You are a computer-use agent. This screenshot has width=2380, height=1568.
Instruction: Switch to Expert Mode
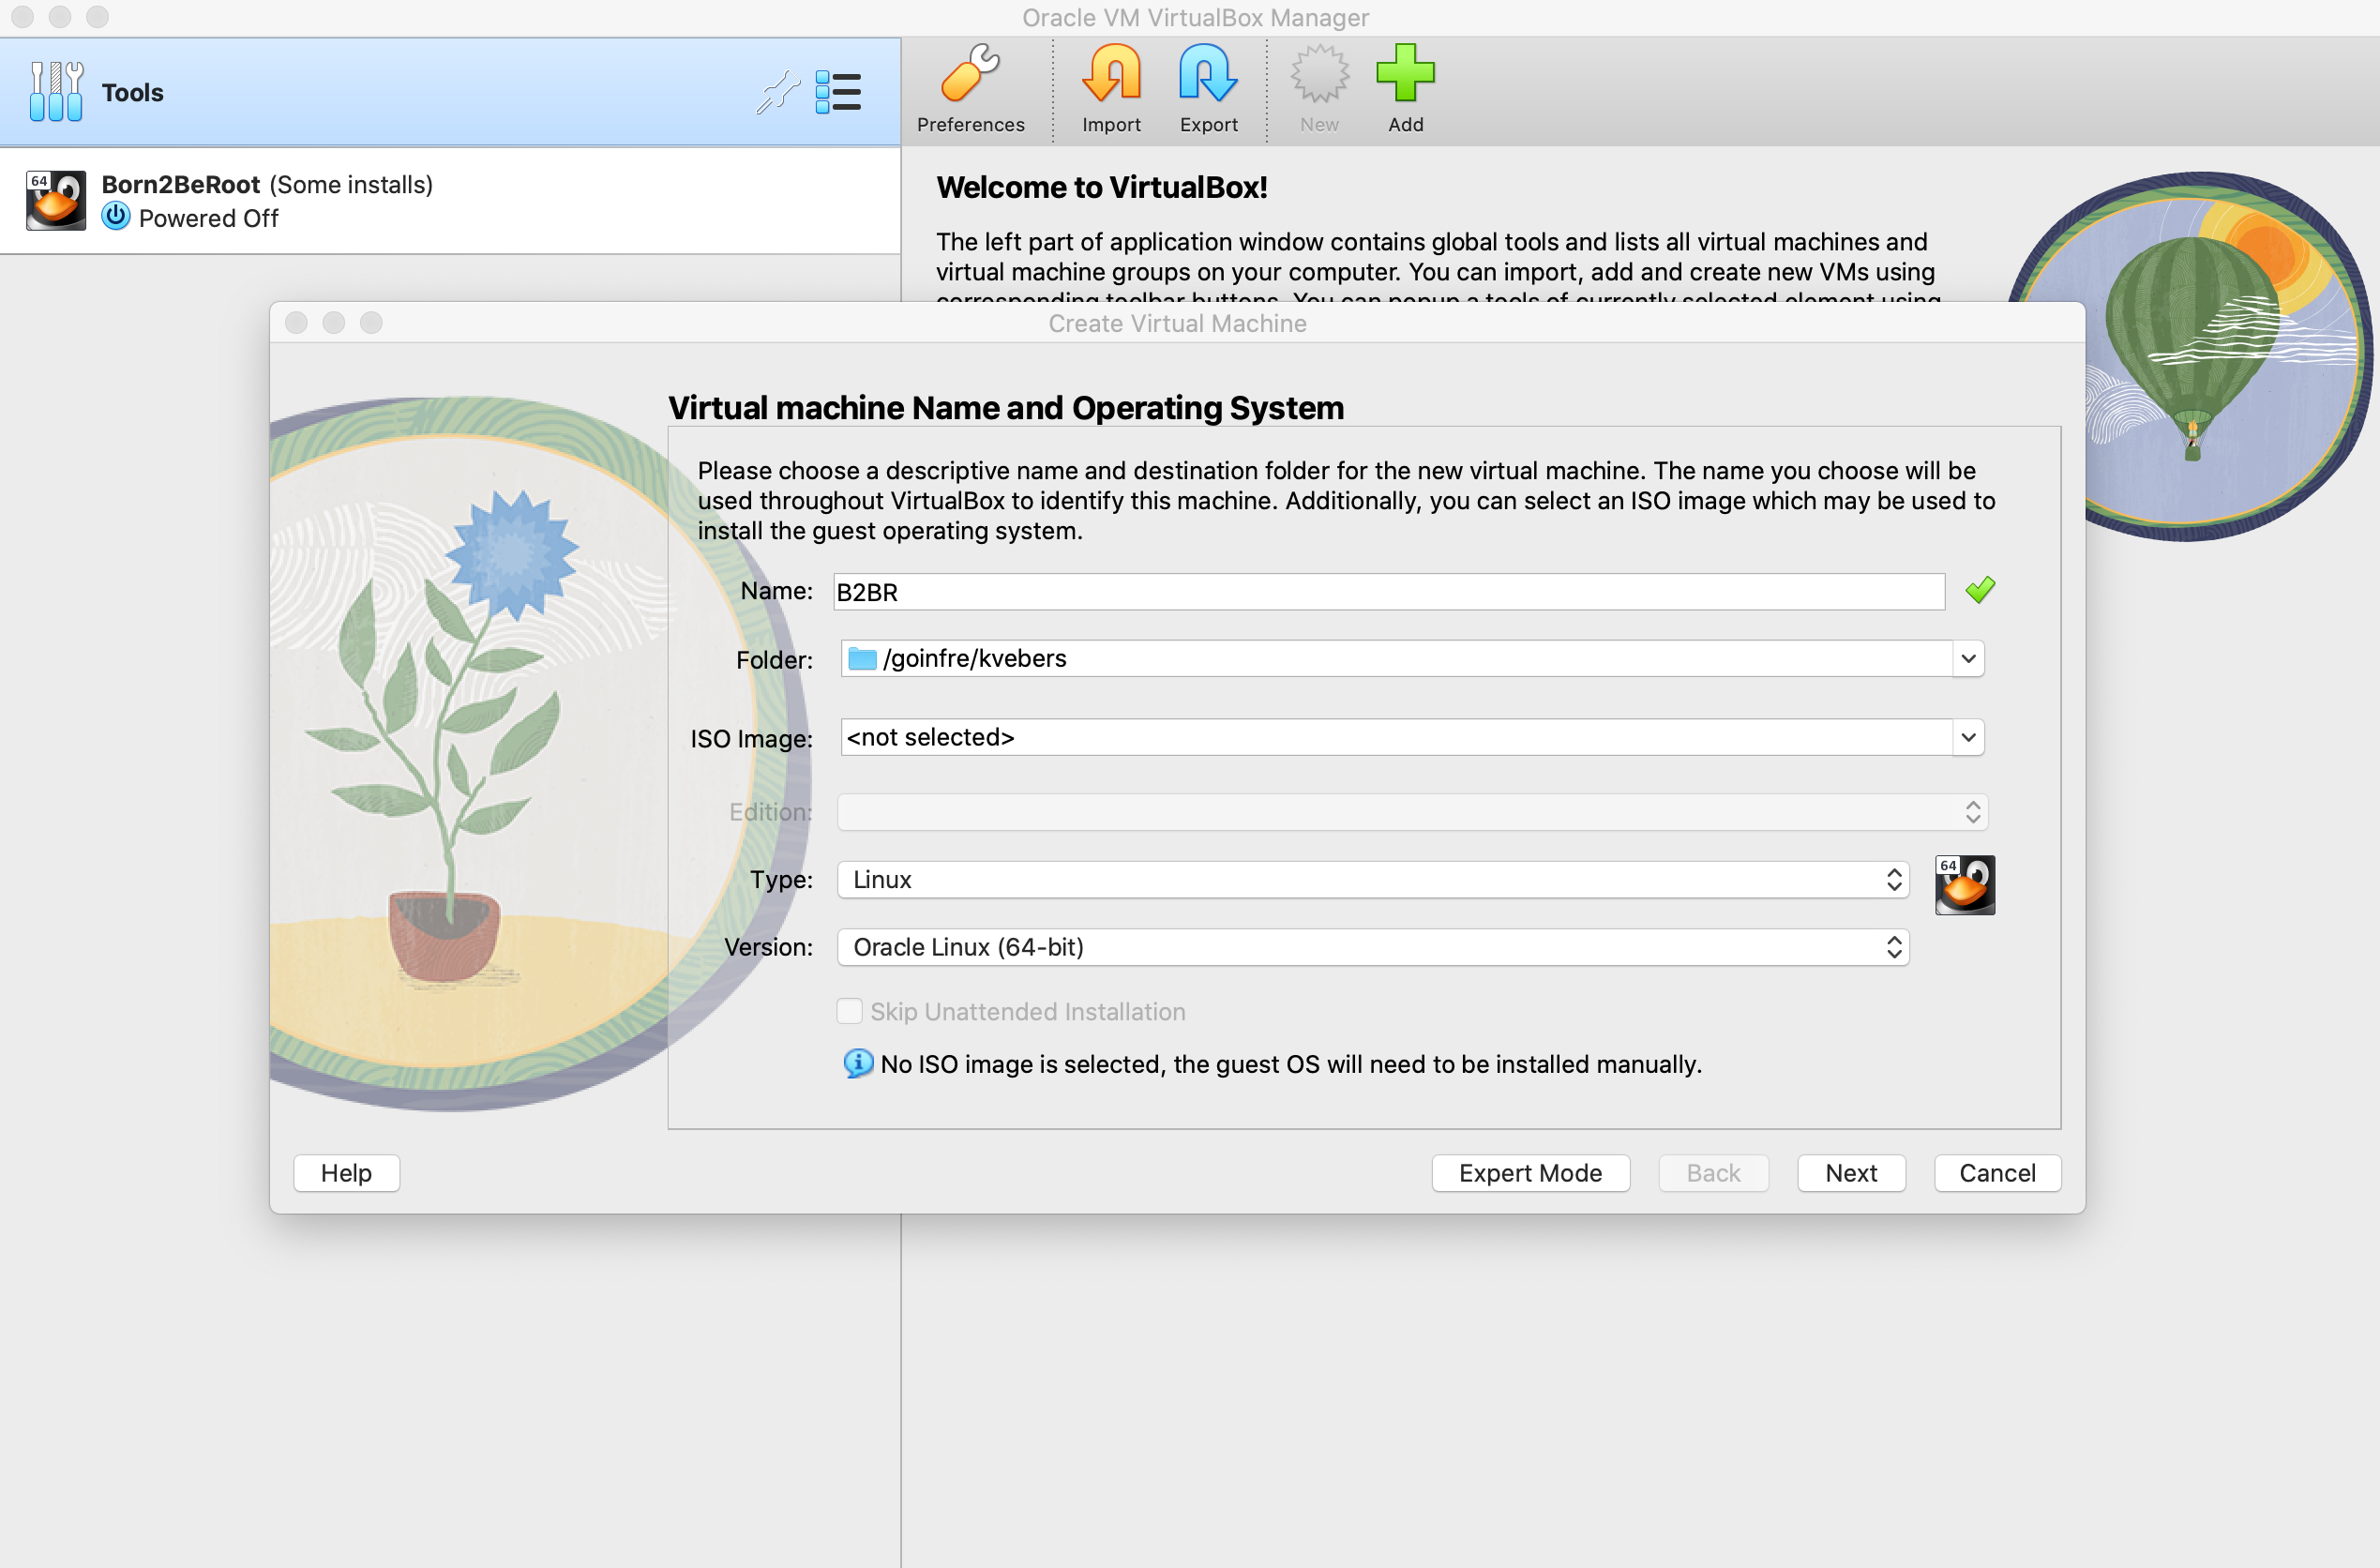1530,1173
